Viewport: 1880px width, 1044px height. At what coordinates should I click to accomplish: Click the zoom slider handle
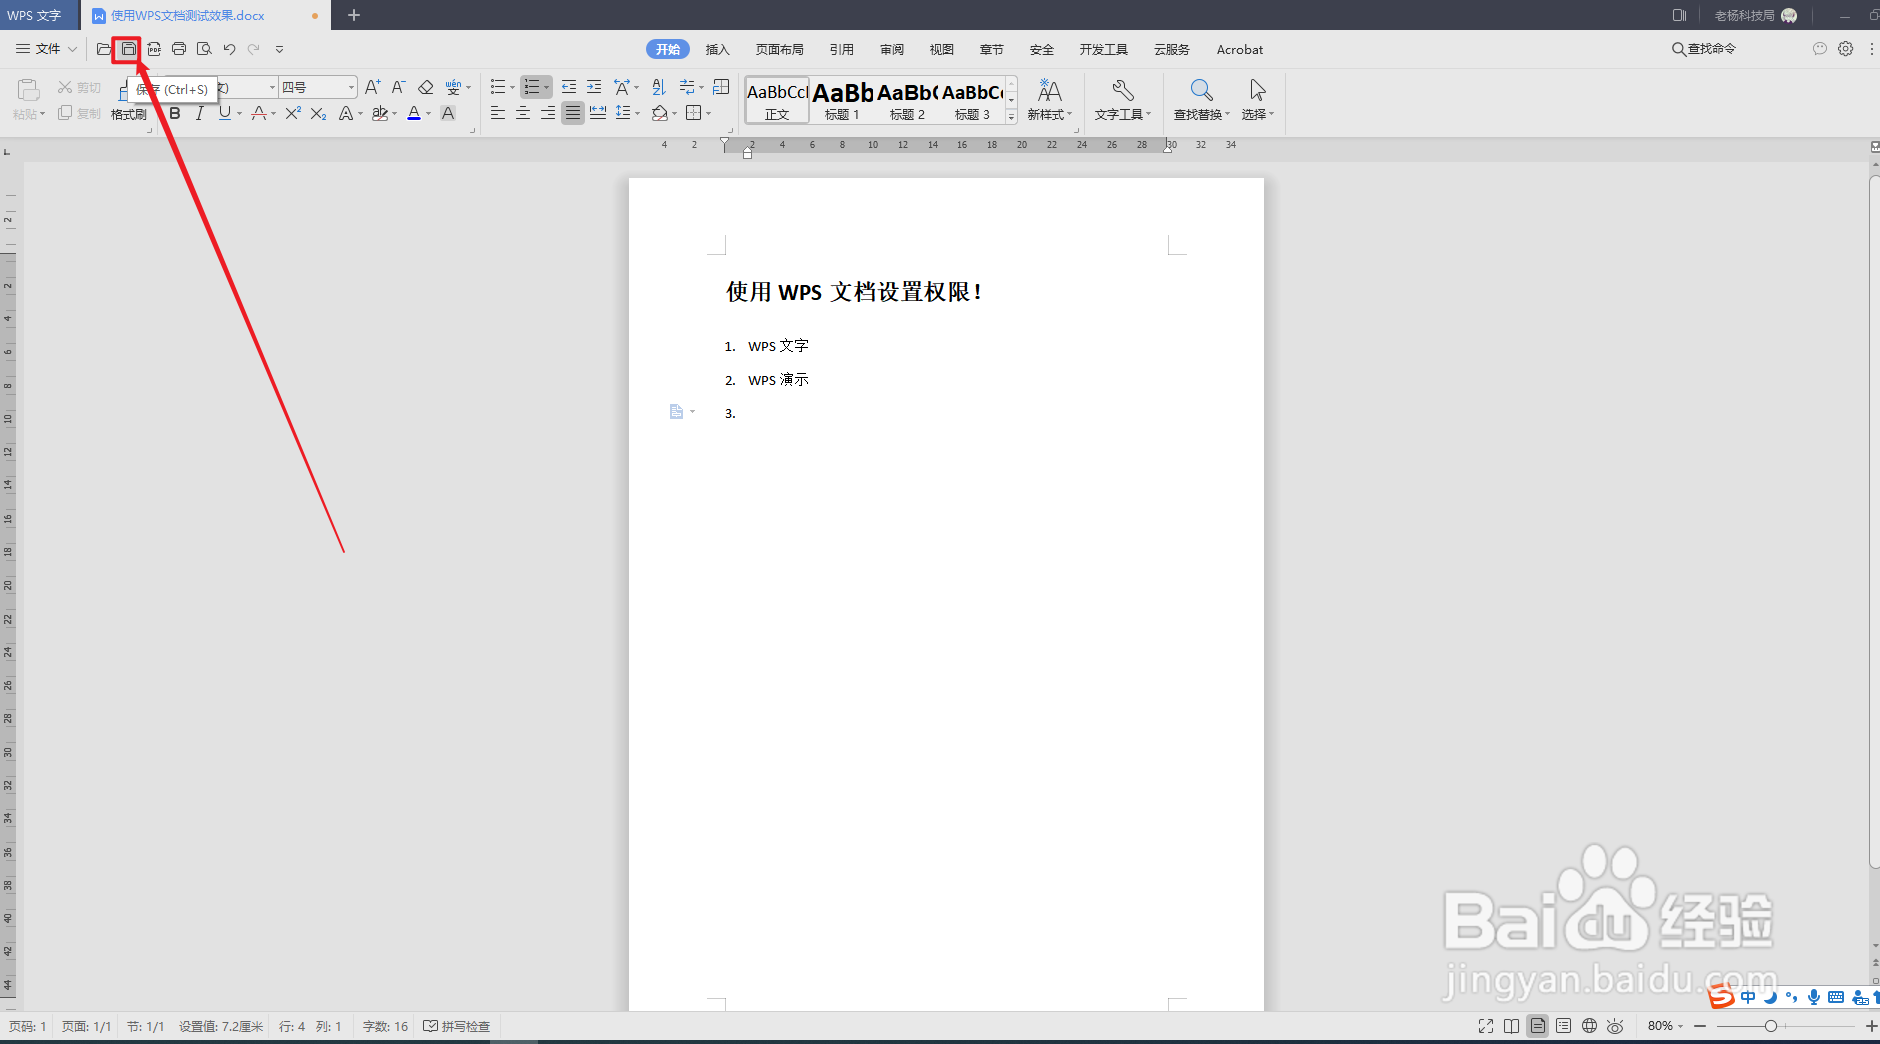click(1770, 1026)
